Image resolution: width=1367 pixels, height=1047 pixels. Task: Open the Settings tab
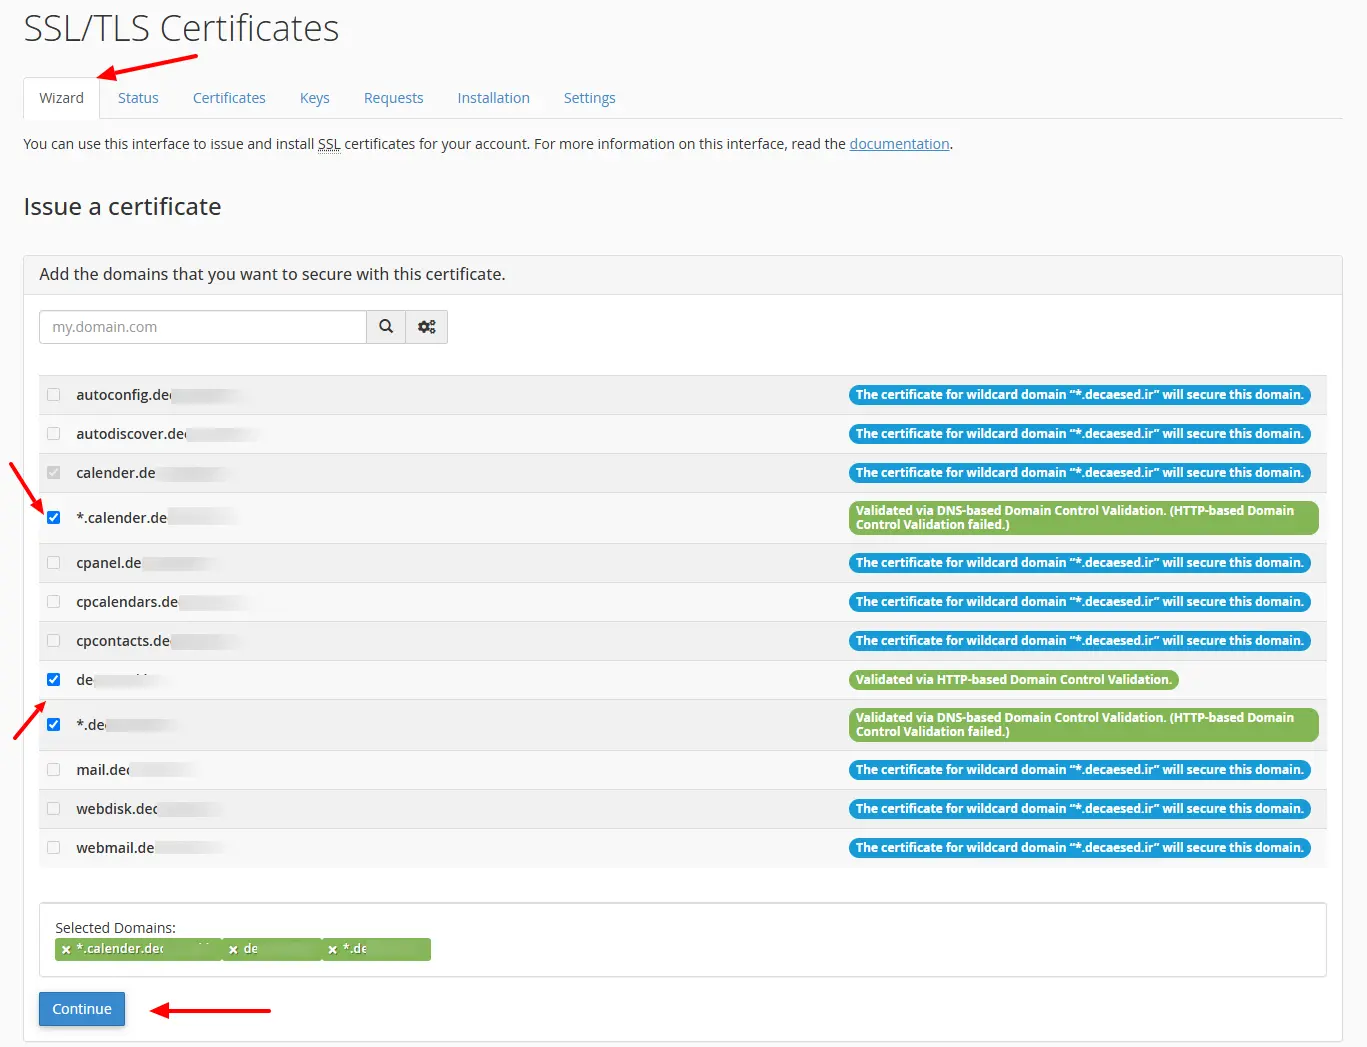point(590,98)
